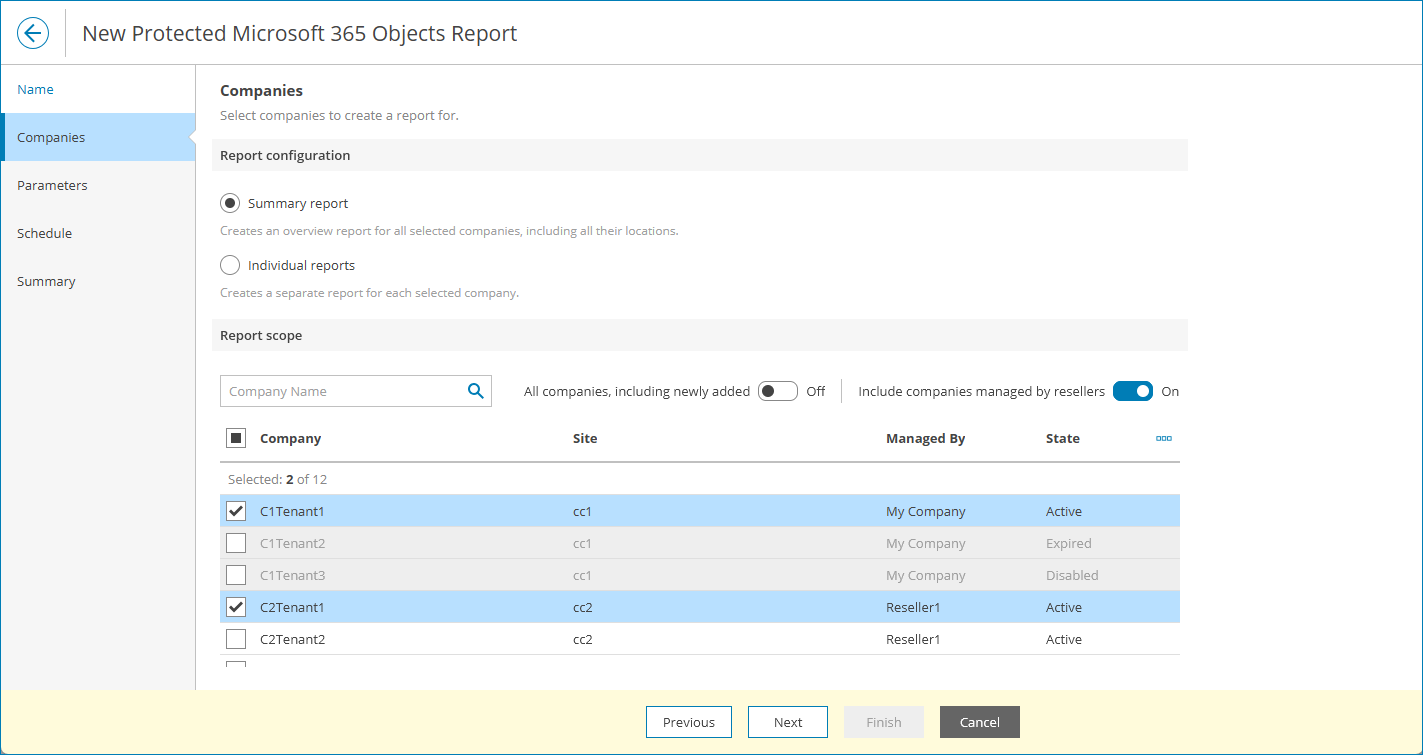This screenshot has height=755, width=1423.
Task: Tick the C1Tenant2 checkbox
Action: tap(236, 543)
